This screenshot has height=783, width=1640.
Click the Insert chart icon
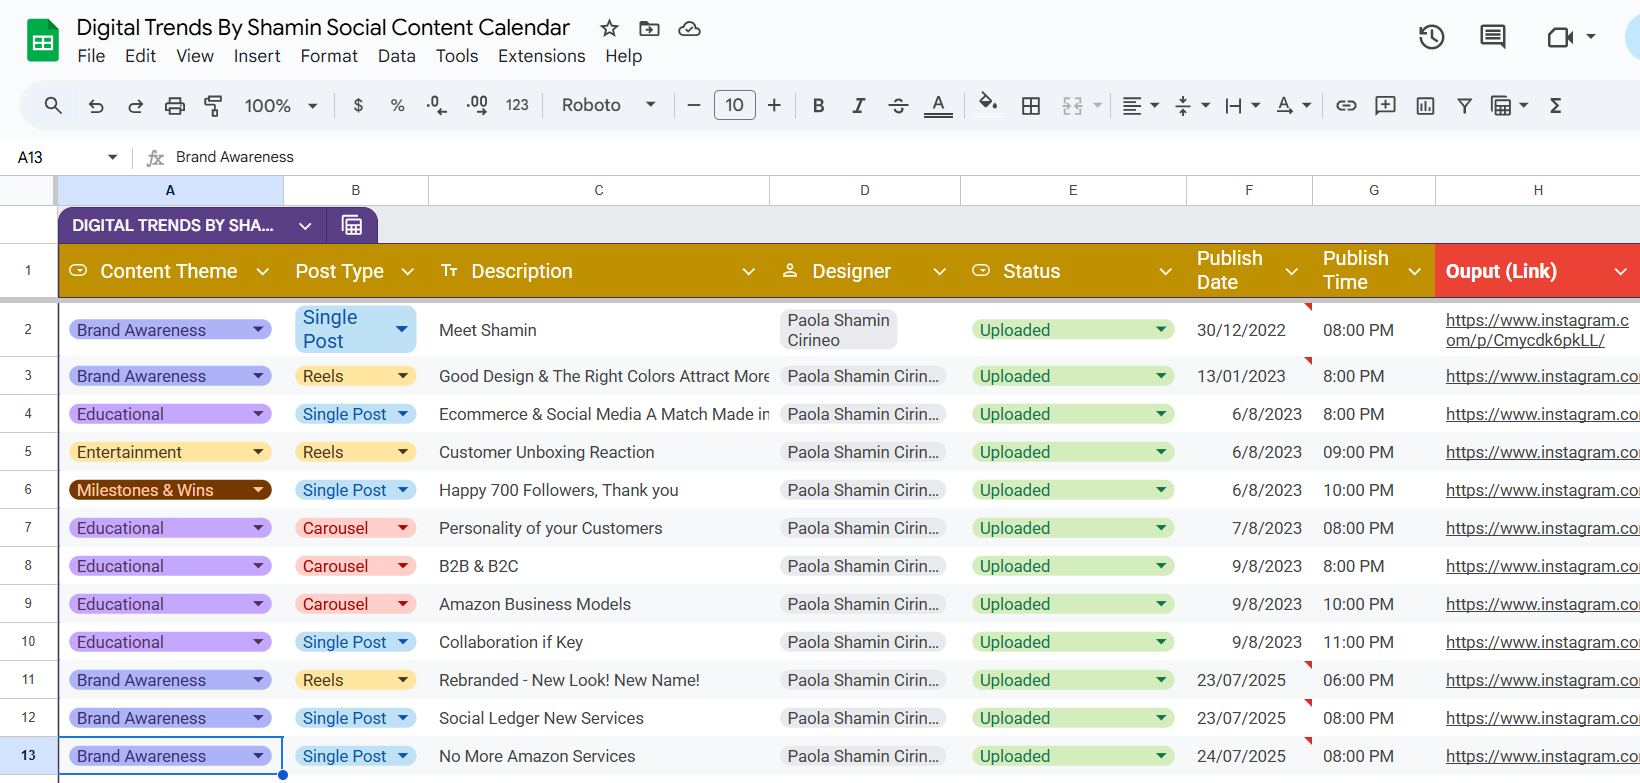(1425, 105)
